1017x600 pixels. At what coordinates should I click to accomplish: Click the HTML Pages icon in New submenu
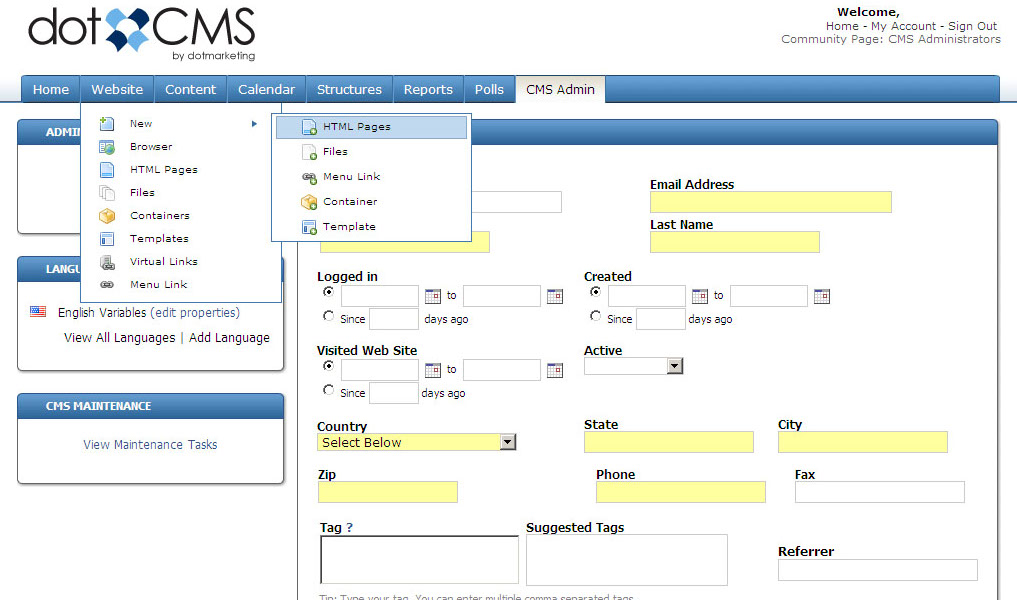(309, 127)
